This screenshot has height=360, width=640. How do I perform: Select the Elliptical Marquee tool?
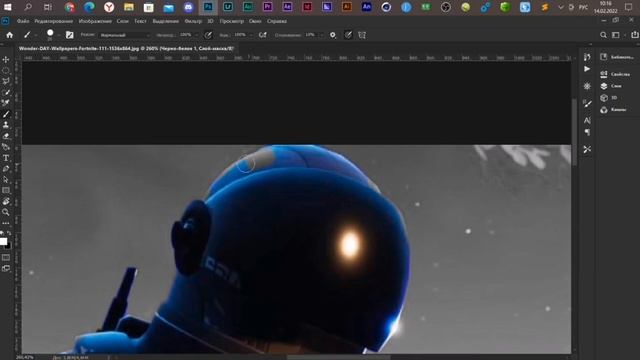6,71
